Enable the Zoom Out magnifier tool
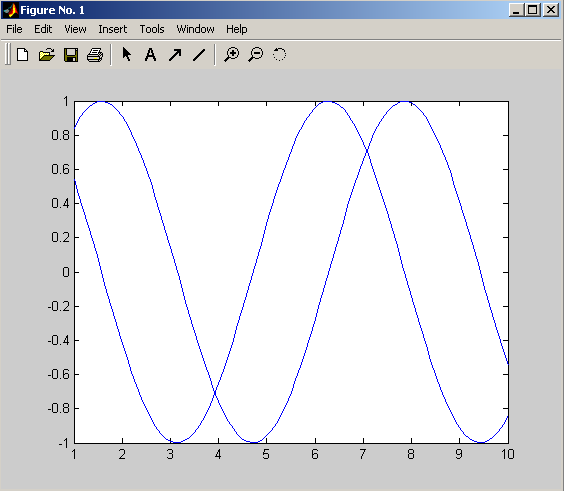 click(x=255, y=55)
